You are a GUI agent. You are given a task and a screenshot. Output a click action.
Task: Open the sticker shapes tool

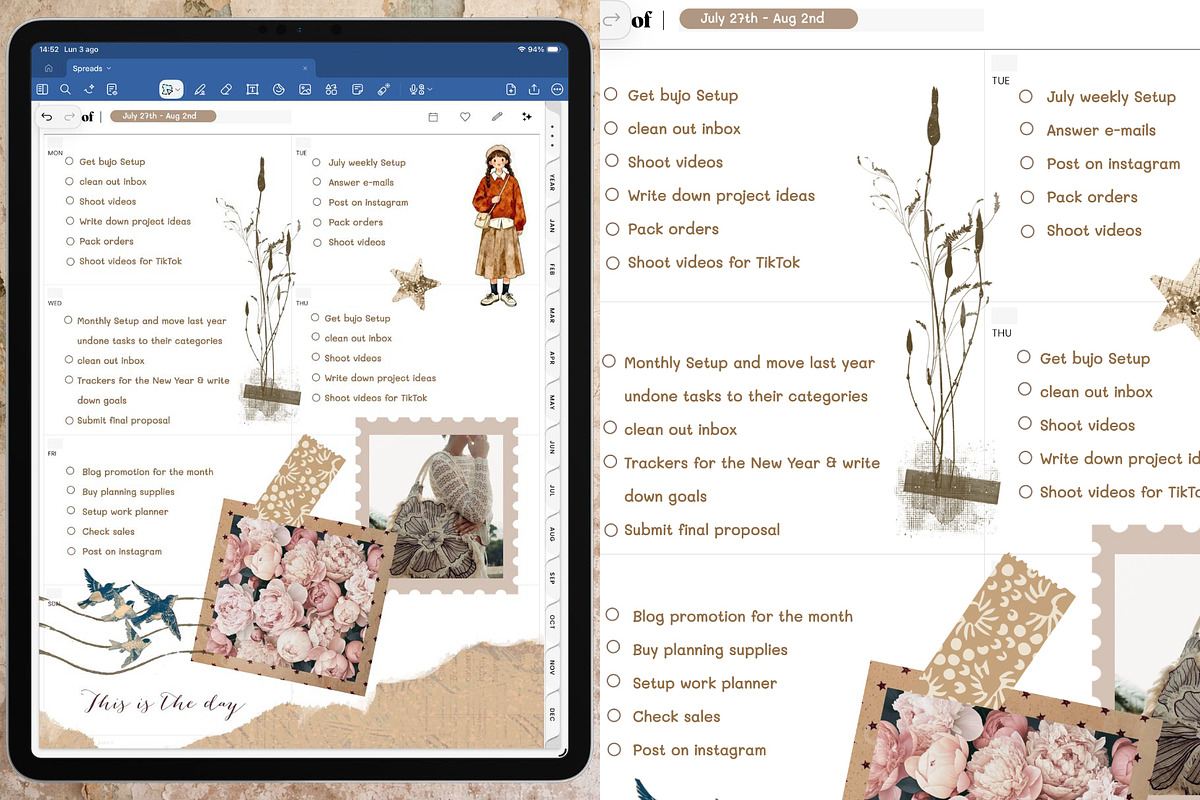(x=278, y=89)
